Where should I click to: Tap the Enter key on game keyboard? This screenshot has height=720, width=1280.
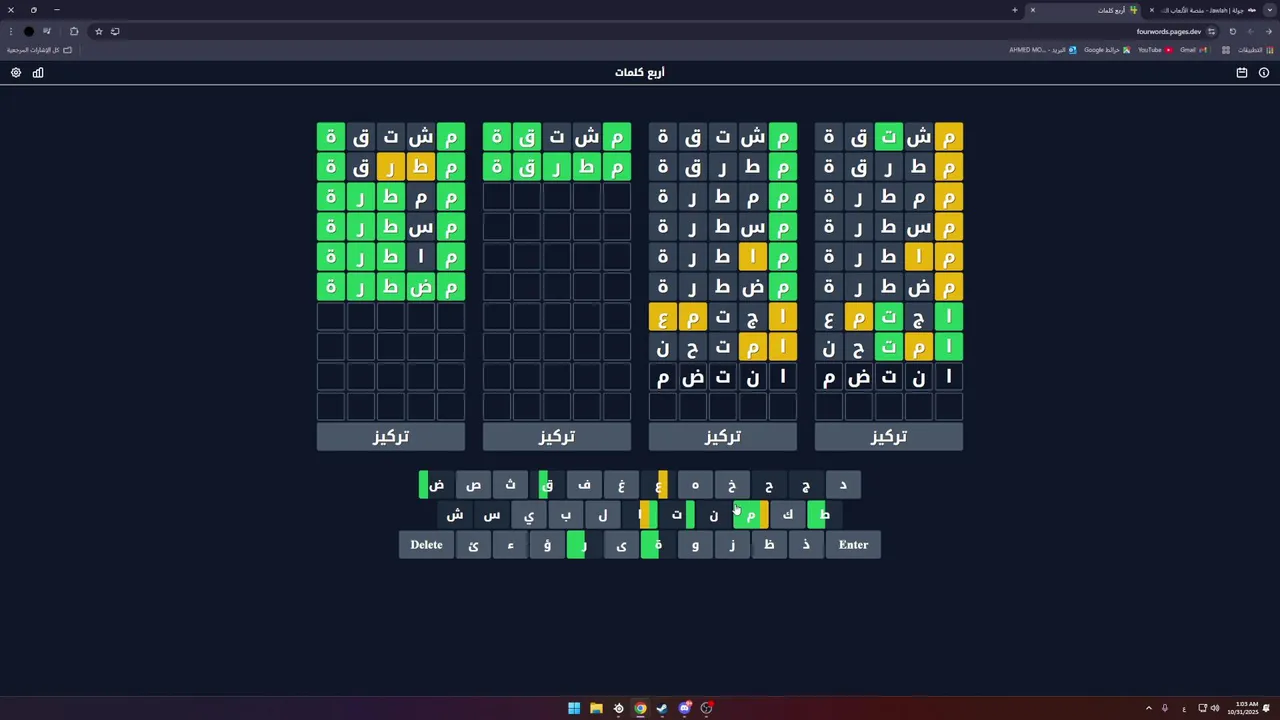point(853,545)
